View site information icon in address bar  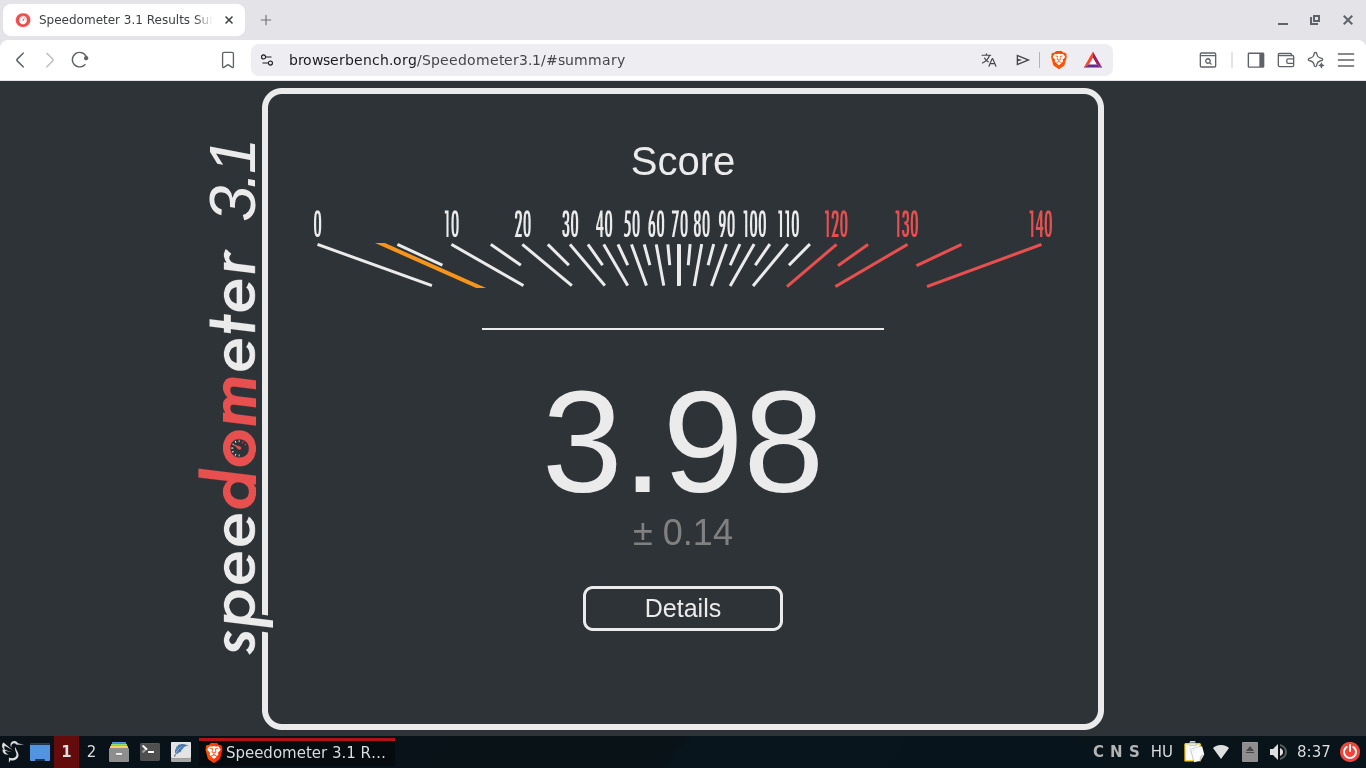click(266, 60)
